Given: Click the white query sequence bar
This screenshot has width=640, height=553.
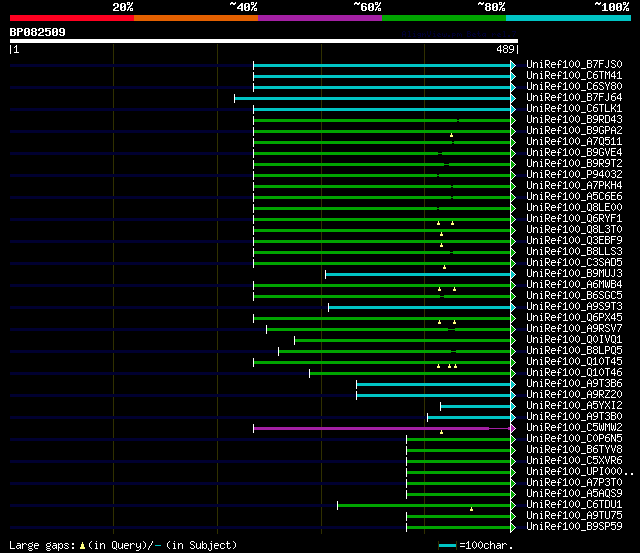Looking at the screenshot, I should point(264,41).
